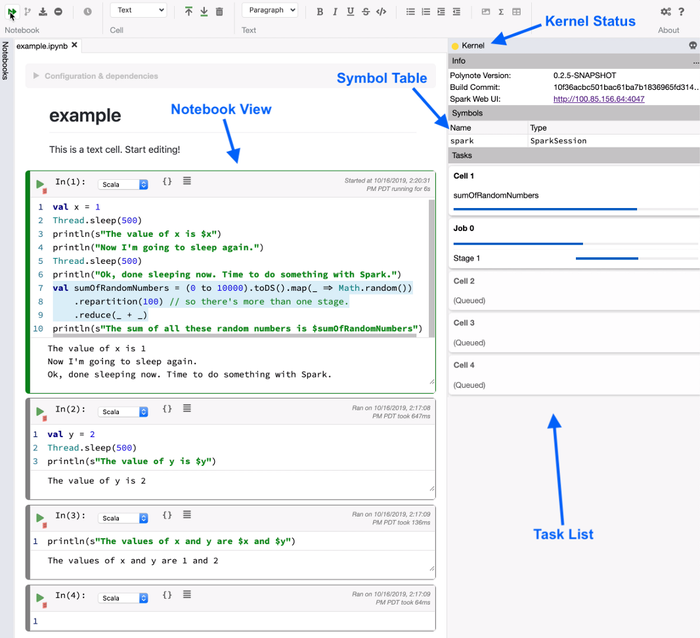Toggle code braces icon on cell In(2)

[x=167, y=409]
